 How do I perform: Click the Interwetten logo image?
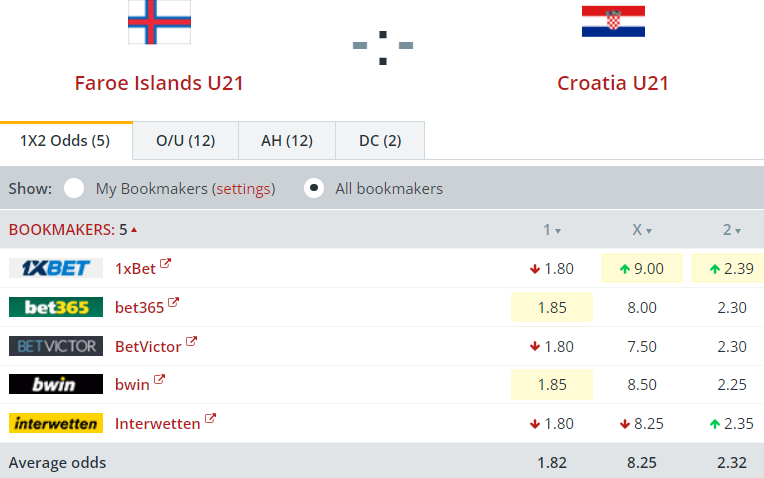click(x=56, y=423)
